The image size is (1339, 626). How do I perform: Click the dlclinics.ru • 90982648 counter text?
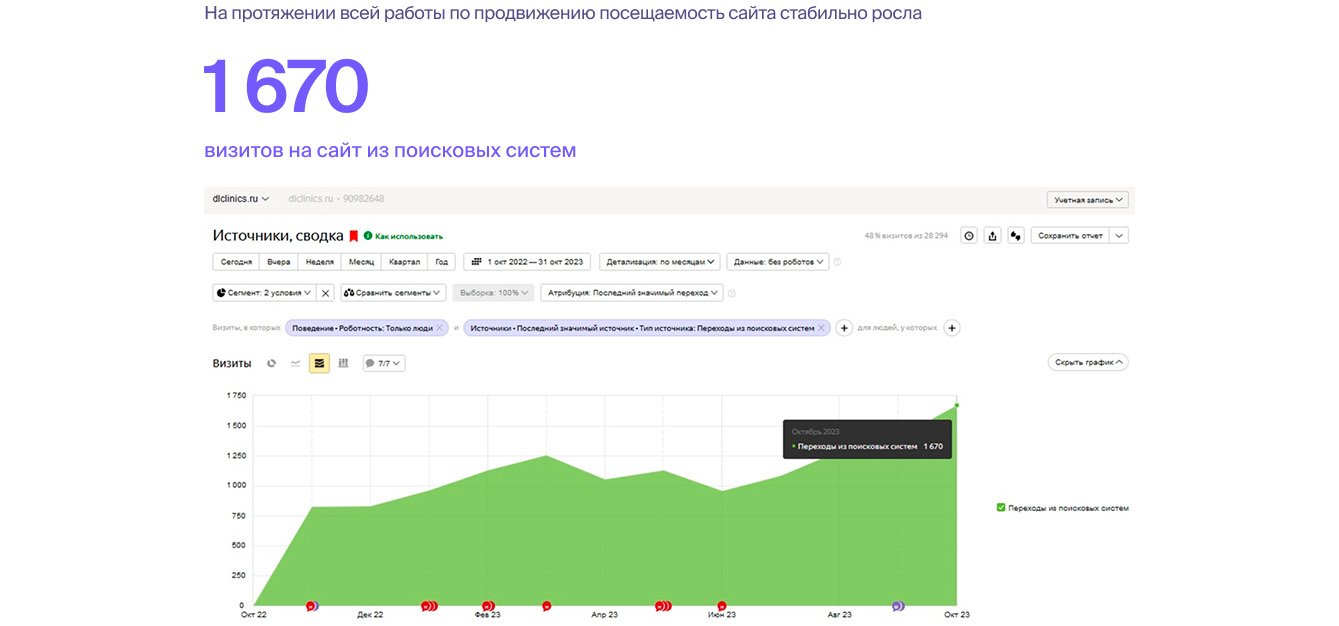click(x=336, y=199)
